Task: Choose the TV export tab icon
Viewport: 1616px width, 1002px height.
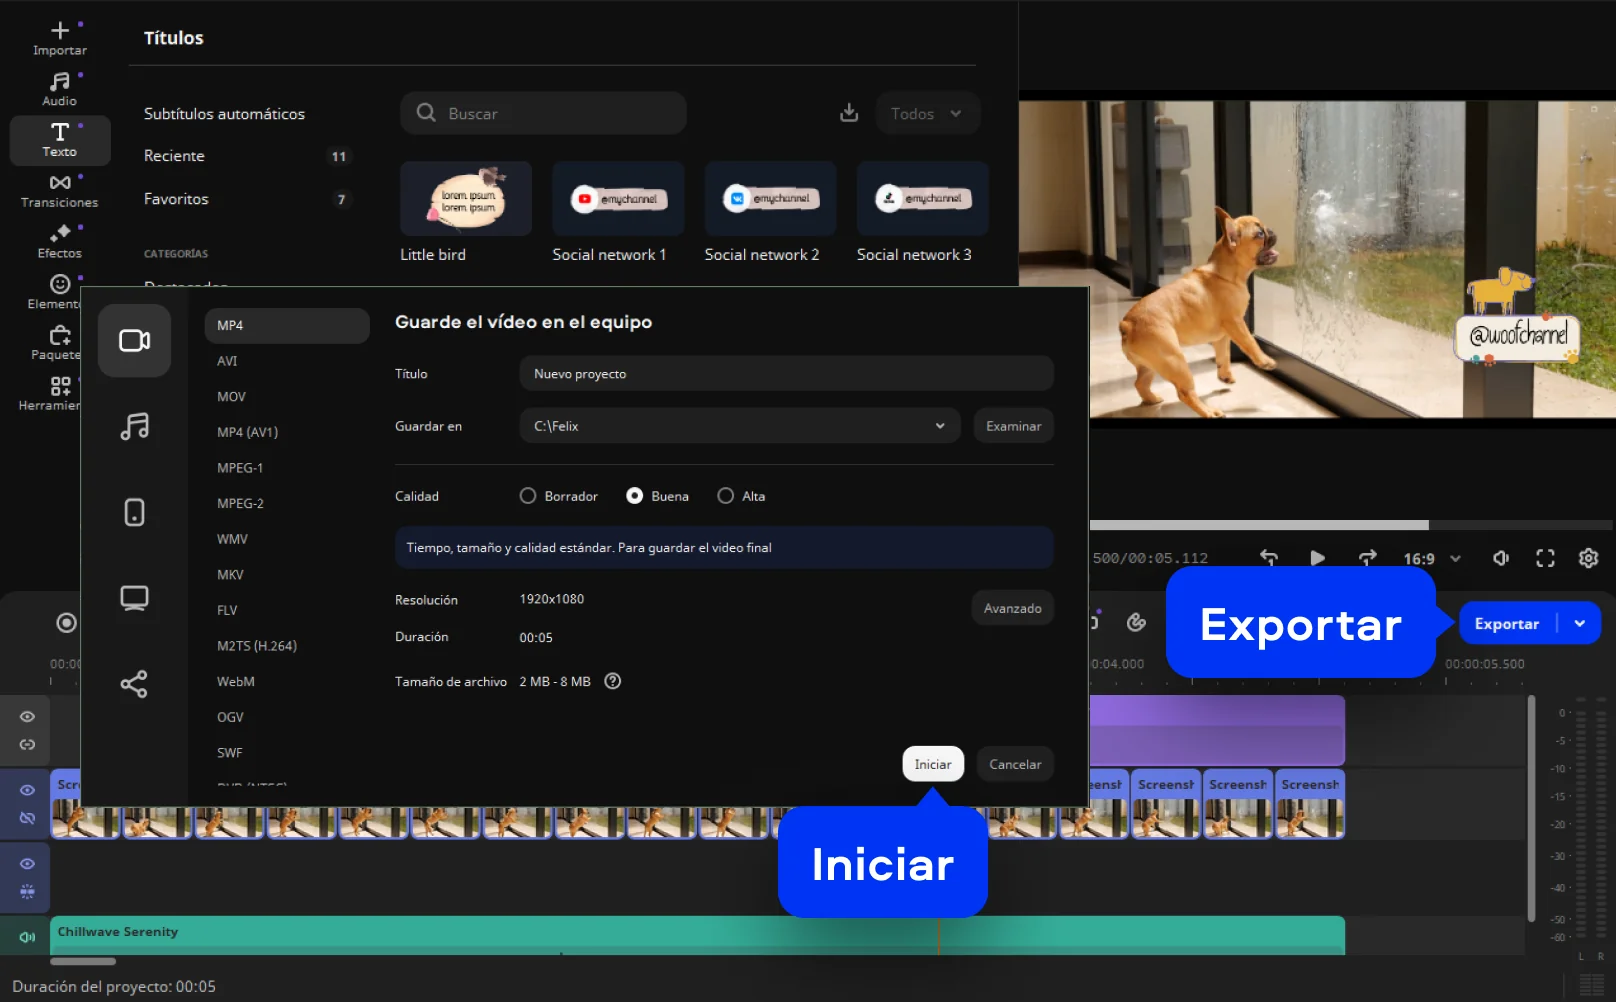Action: click(x=134, y=598)
